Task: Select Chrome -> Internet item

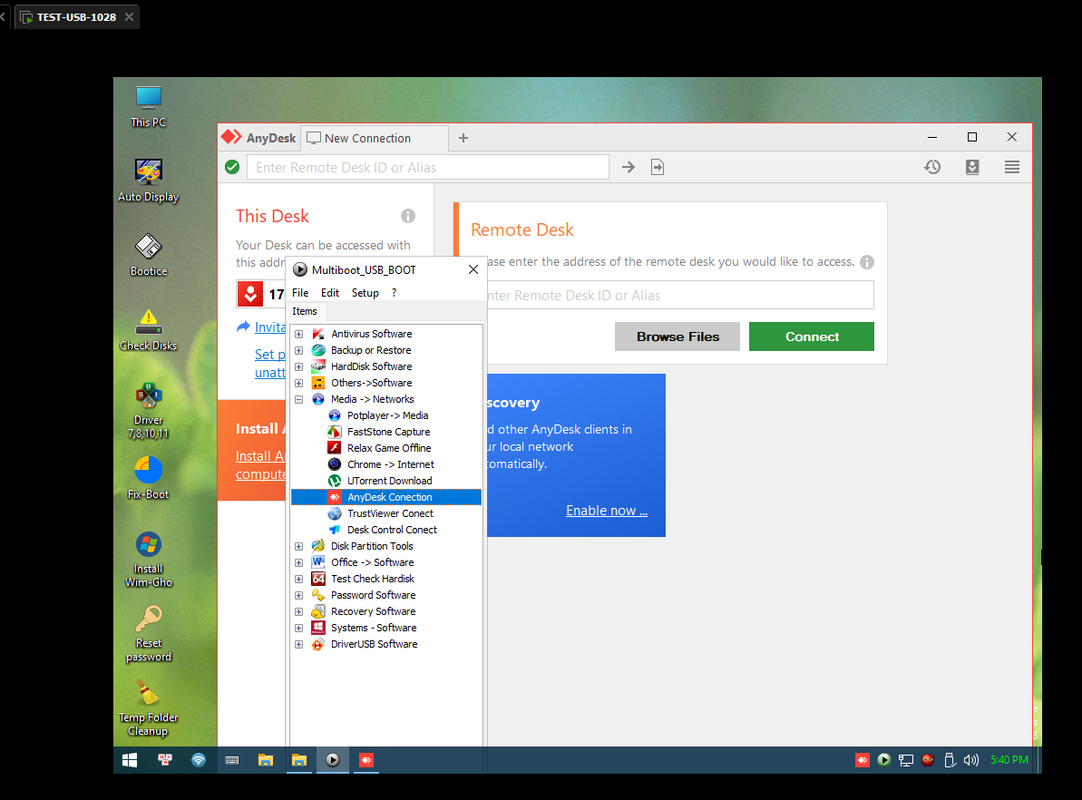Action: pos(390,465)
